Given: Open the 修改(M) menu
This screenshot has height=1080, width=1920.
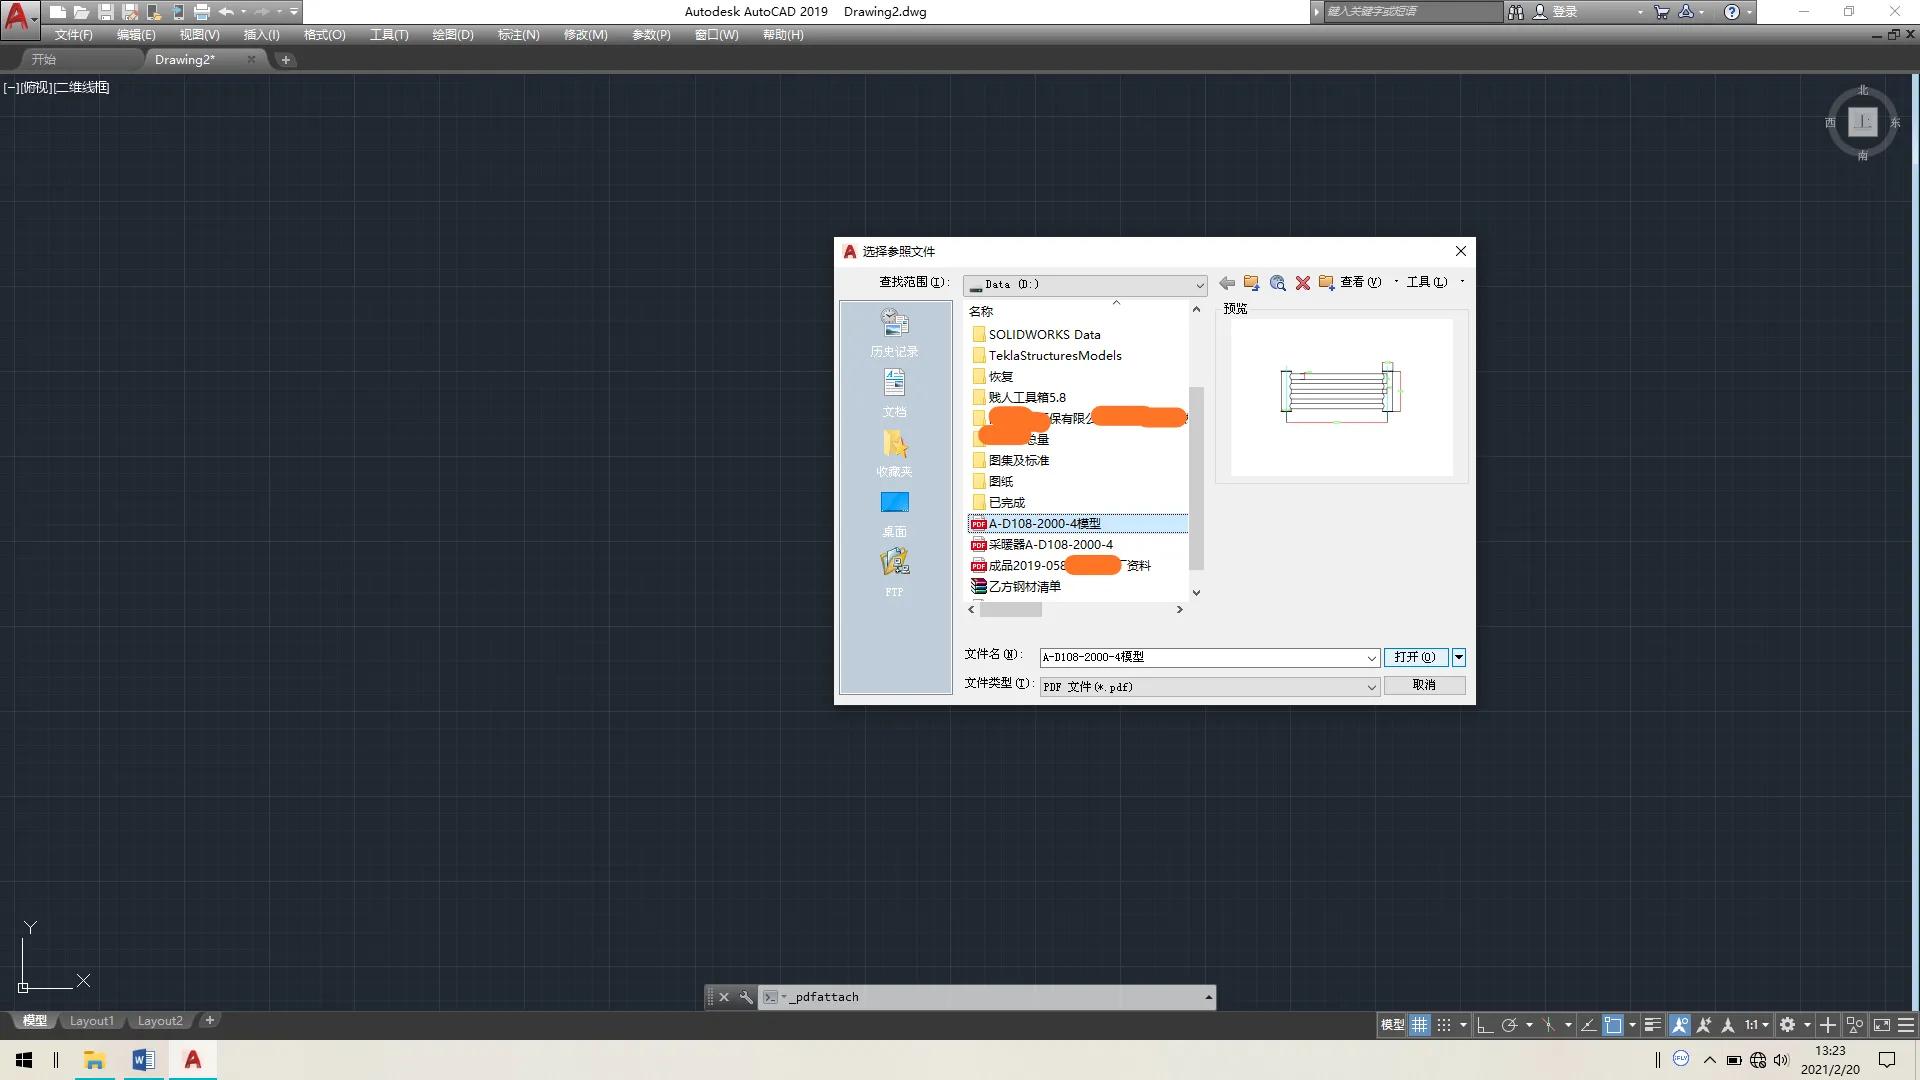Looking at the screenshot, I should tap(585, 35).
